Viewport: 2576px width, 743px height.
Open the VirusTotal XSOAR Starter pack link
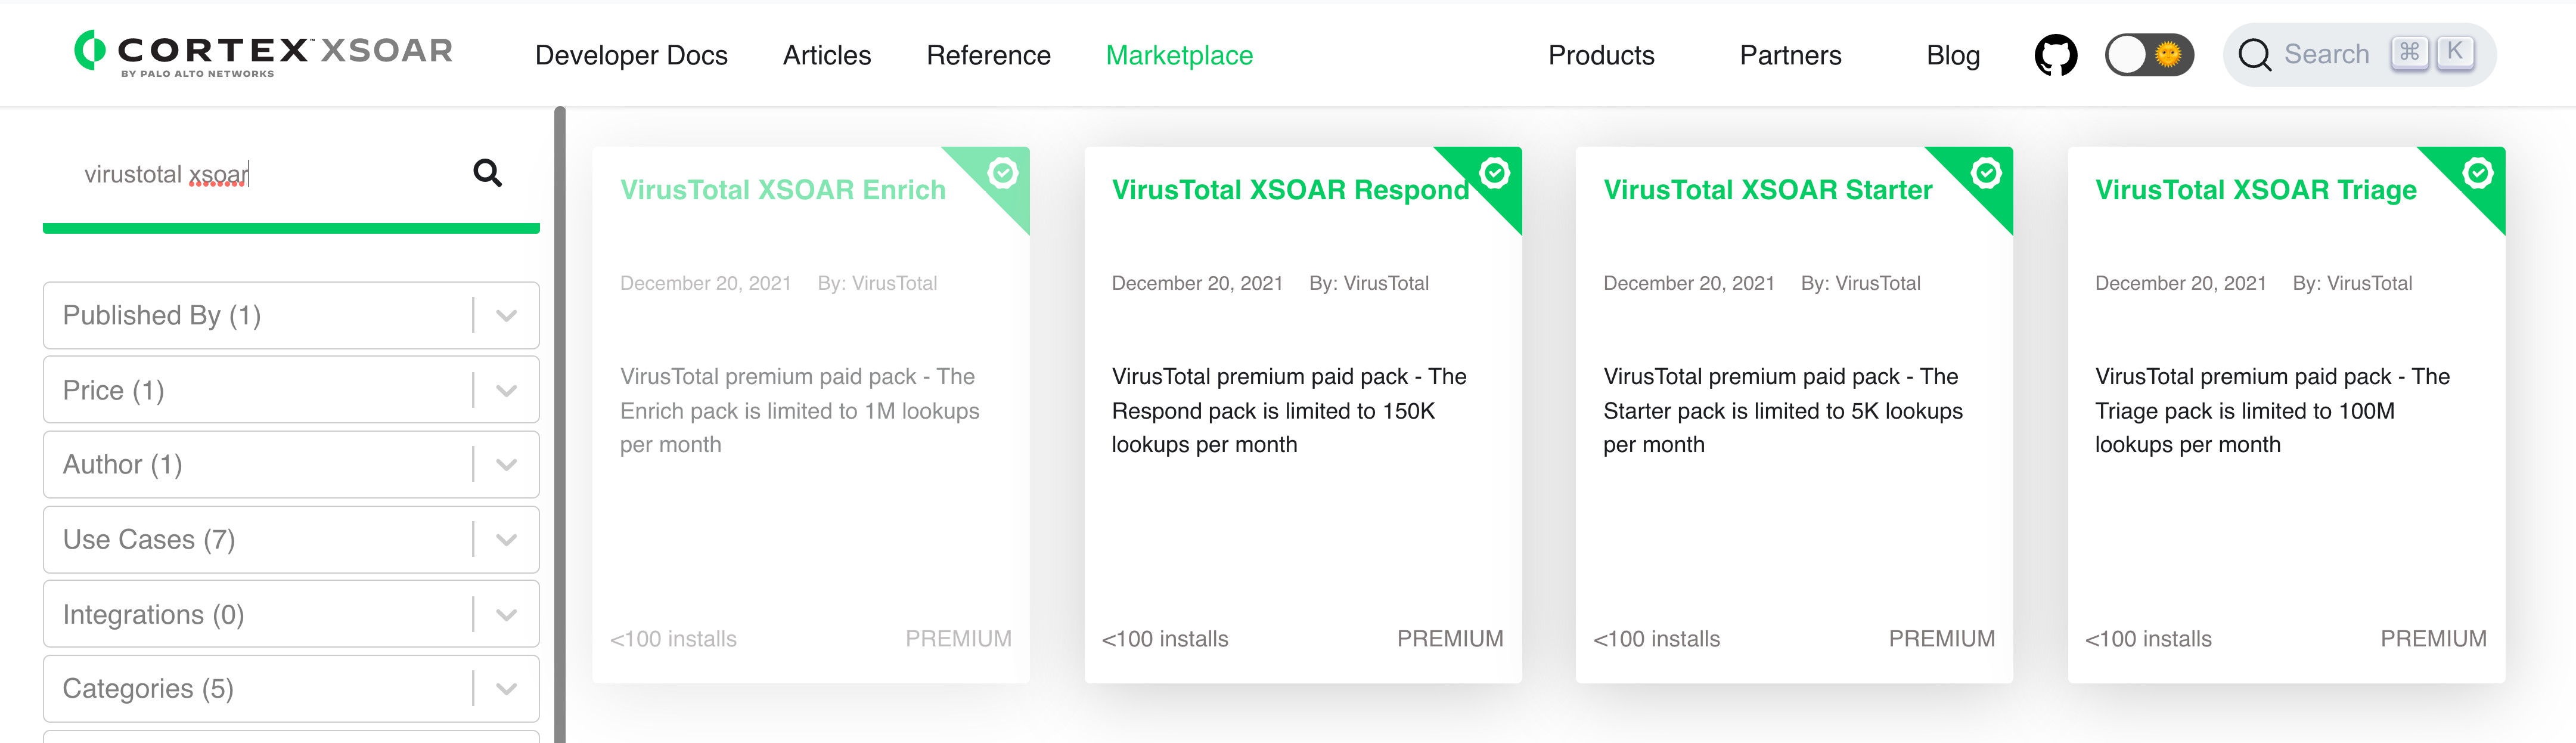(1767, 190)
